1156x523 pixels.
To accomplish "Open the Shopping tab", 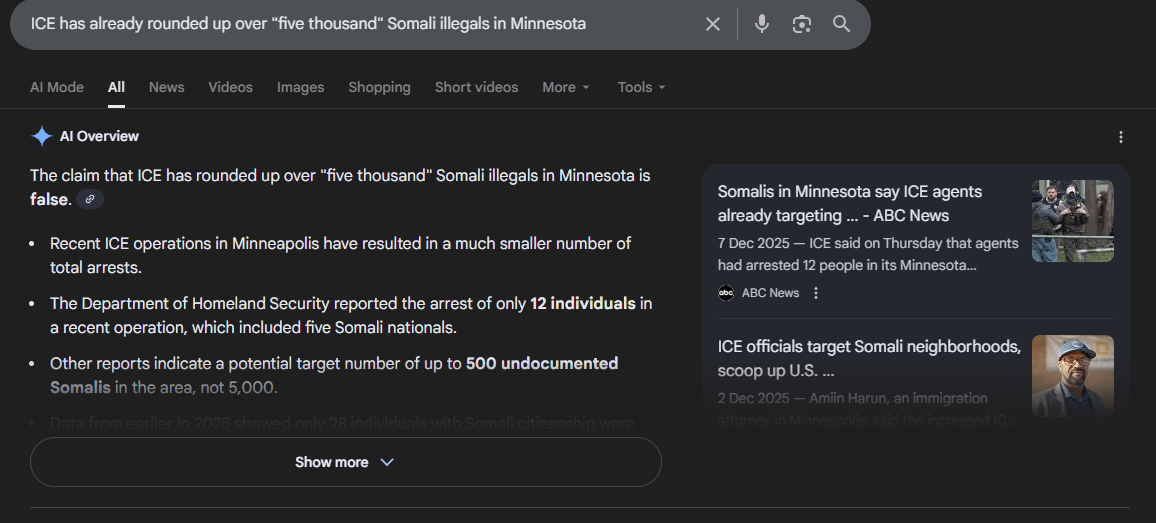I will click(380, 87).
